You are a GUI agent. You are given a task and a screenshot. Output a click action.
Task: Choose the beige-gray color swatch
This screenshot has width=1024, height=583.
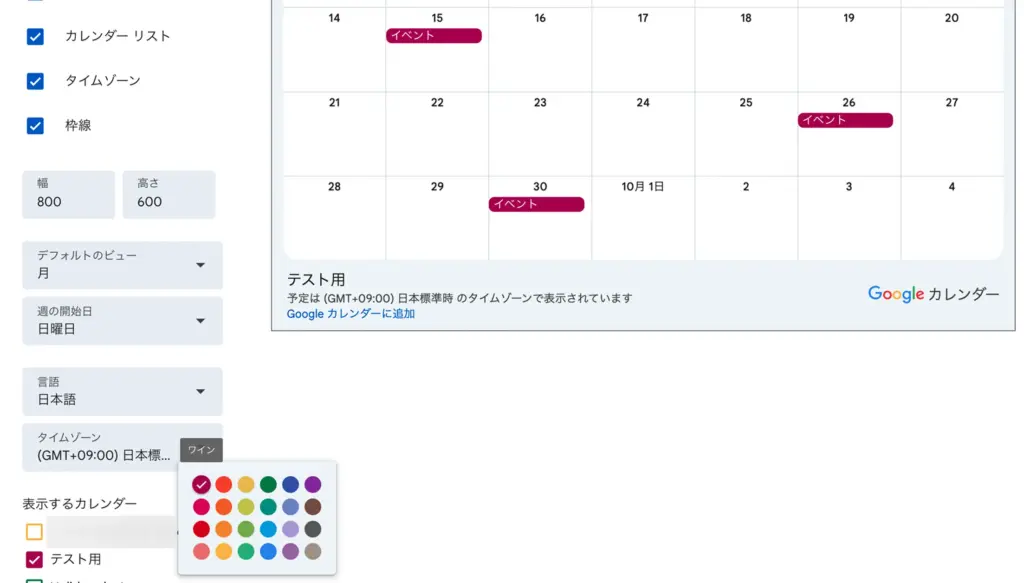point(313,551)
